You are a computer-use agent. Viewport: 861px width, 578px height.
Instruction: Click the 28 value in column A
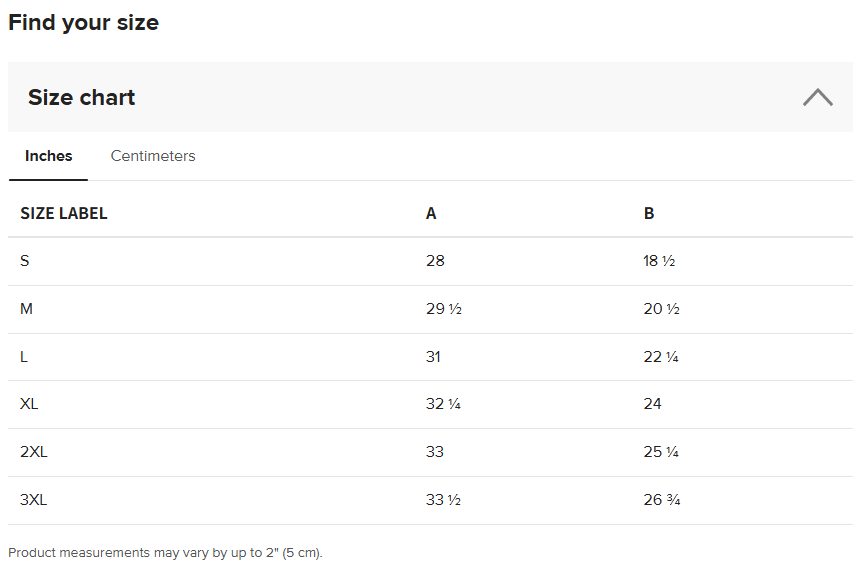point(435,261)
